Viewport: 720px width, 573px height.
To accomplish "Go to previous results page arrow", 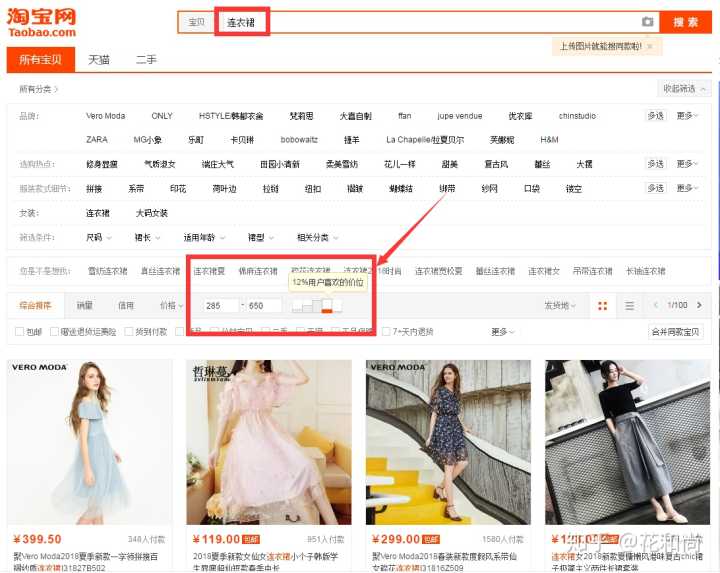I will (x=655, y=305).
